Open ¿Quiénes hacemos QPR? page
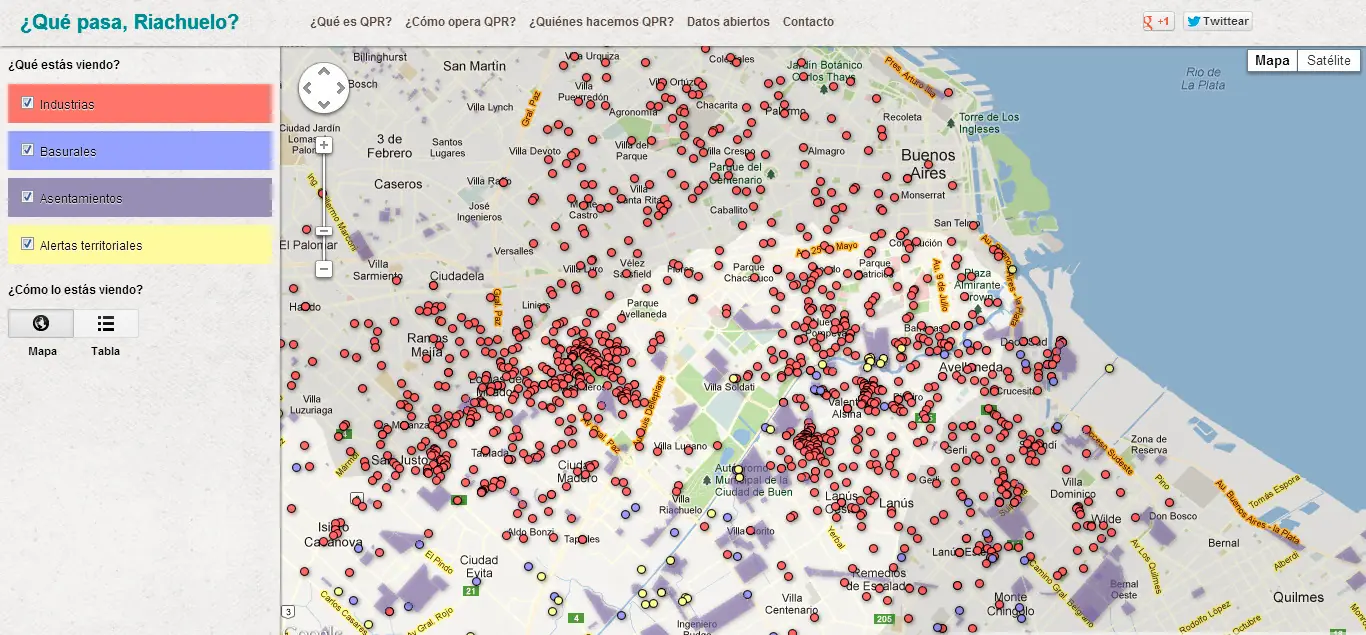Viewport: 1366px width, 635px height. (x=602, y=22)
